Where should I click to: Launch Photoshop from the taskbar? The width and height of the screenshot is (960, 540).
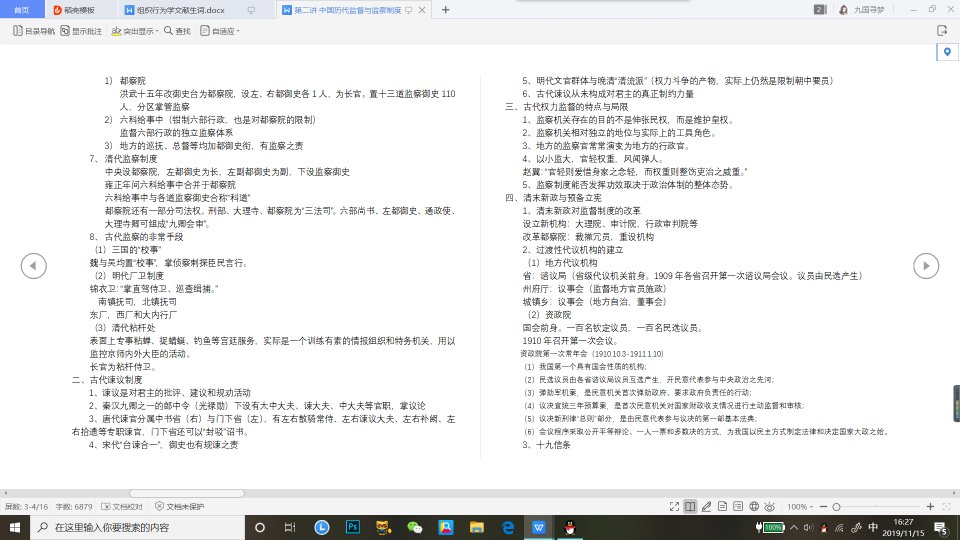coord(353,527)
